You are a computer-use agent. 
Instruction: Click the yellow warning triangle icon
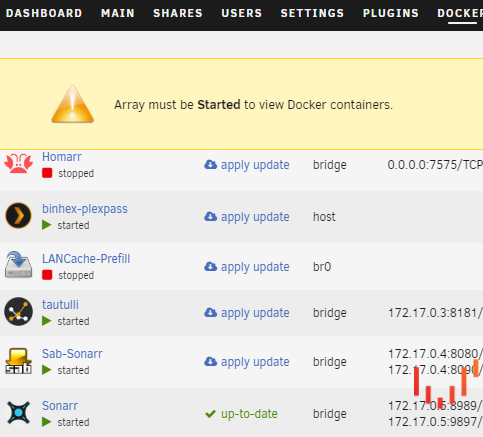[72, 104]
